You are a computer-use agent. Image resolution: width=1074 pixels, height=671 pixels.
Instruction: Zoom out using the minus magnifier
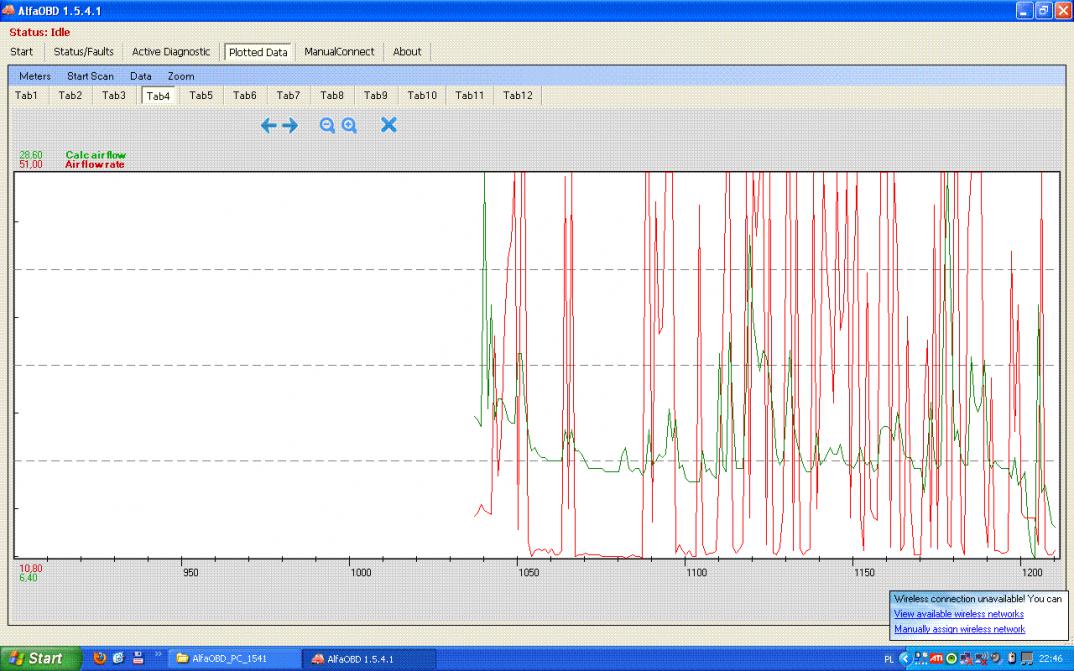[327, 125]
